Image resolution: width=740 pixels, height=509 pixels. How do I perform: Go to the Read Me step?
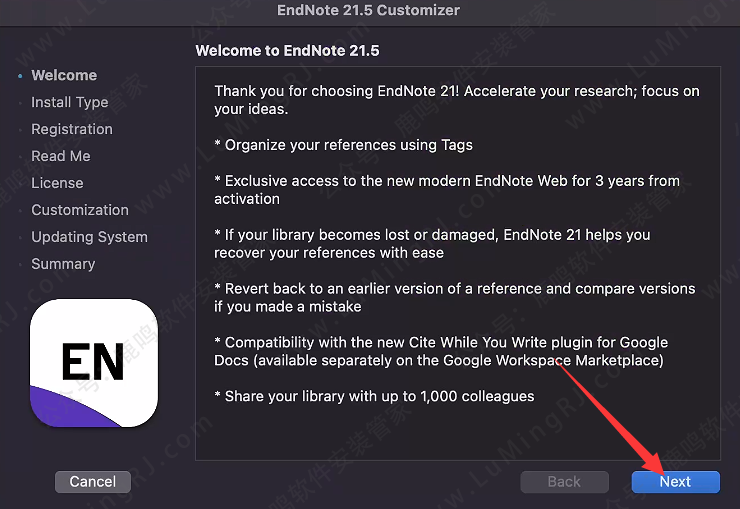[x=60, y=156]
